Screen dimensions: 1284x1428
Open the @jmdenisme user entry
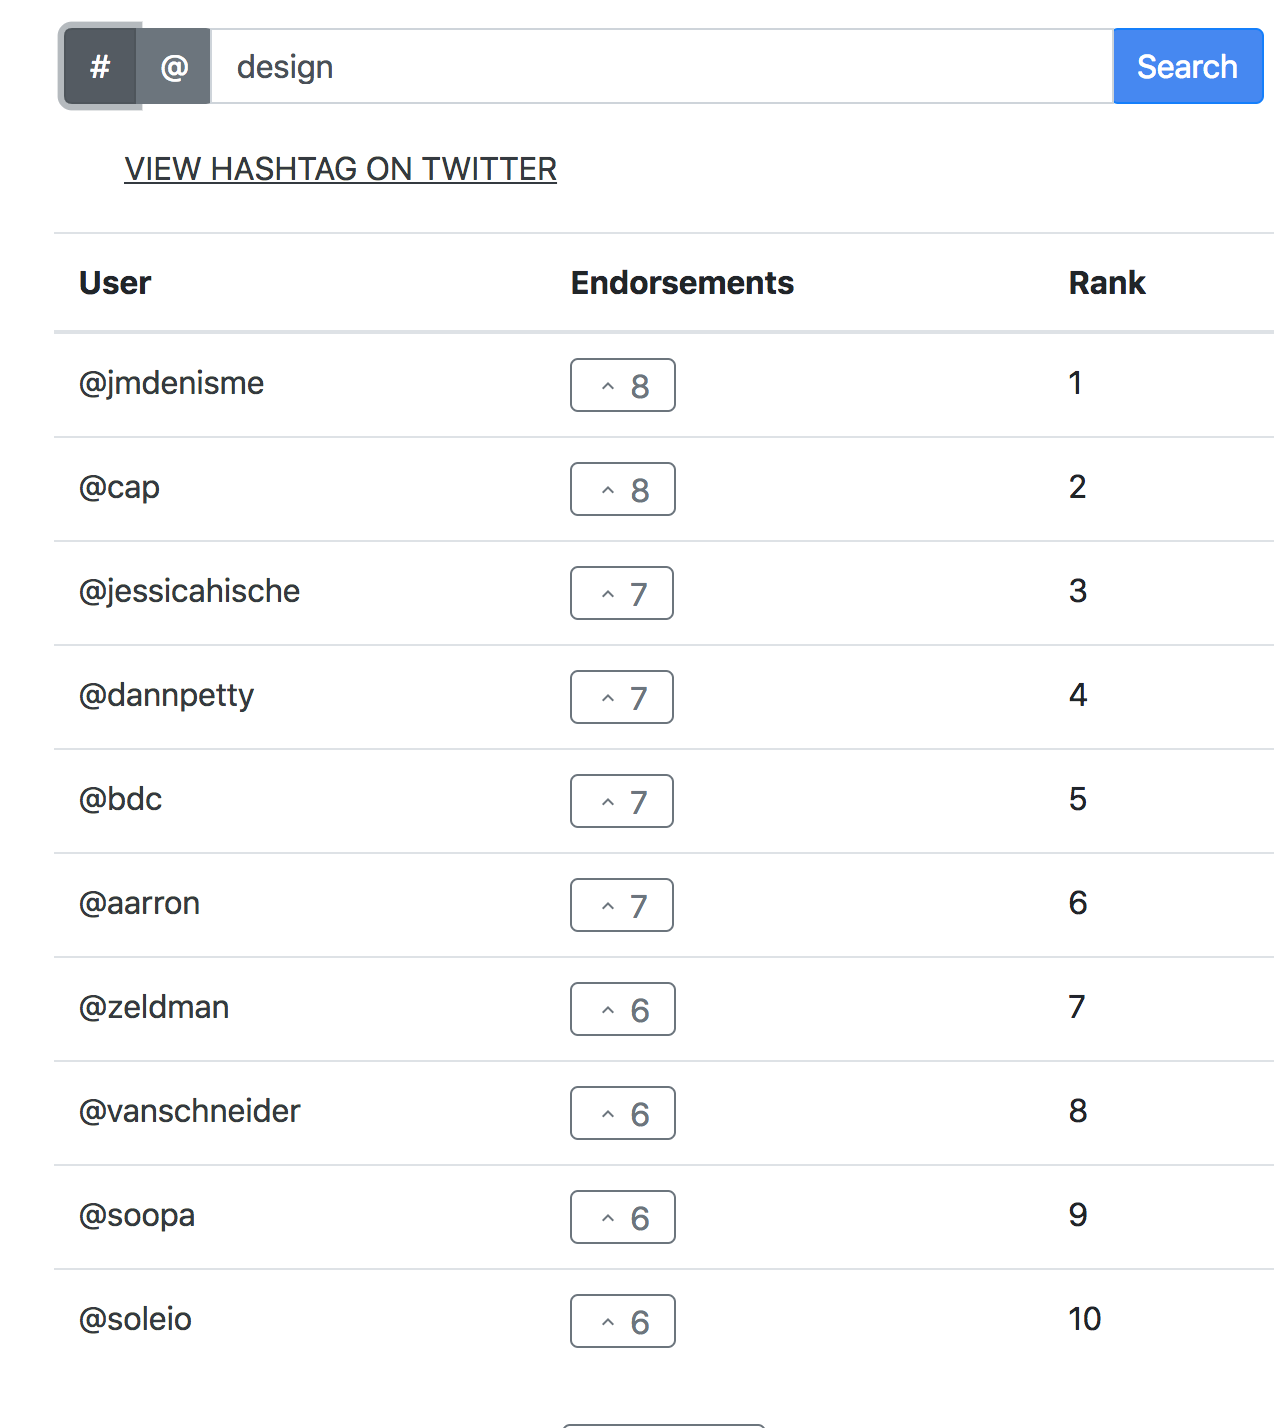[x=171, y=383]
